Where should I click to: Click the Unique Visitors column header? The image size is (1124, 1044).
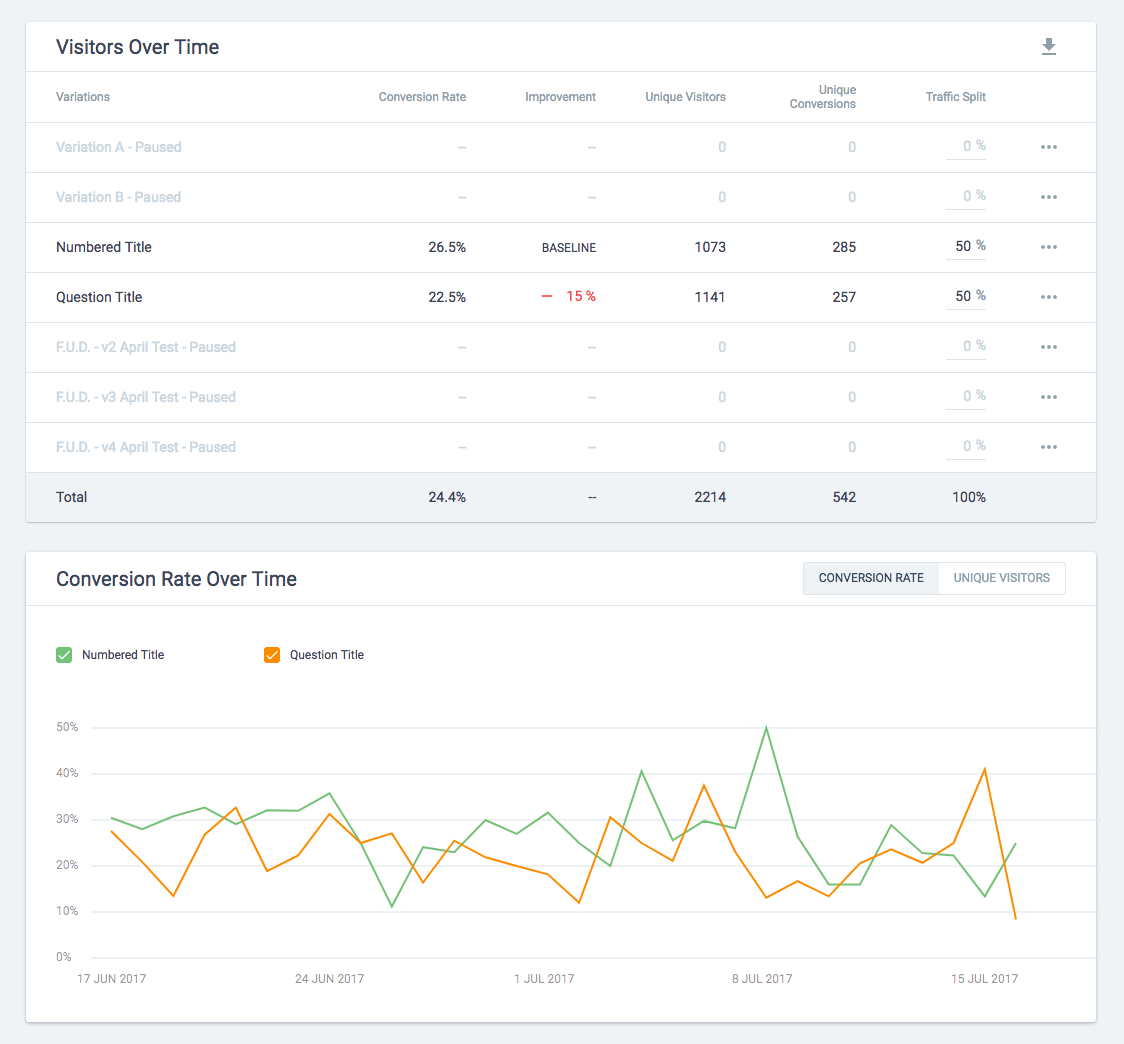(685, 97)
